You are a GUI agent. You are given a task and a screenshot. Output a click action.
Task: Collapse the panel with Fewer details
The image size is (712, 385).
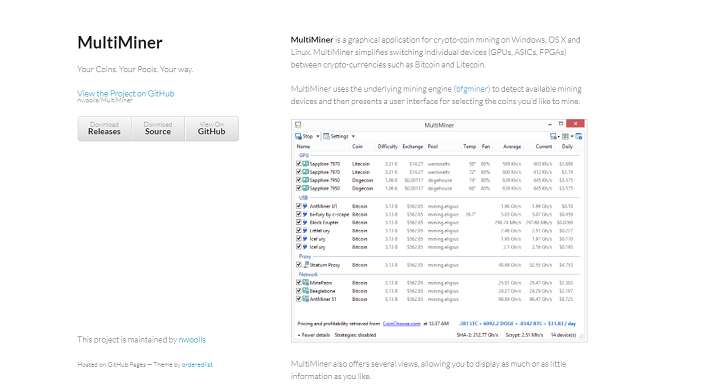pos(313,335)
